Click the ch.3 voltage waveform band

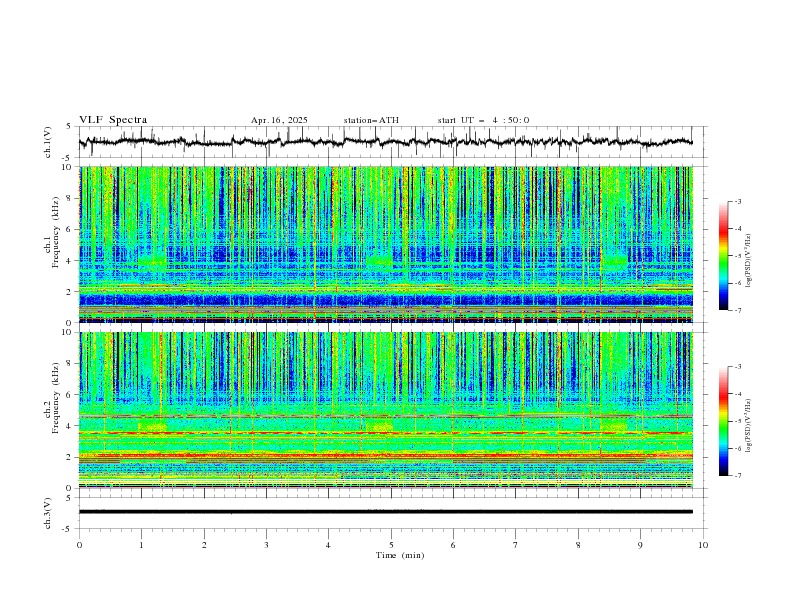(x=386, y=512)
